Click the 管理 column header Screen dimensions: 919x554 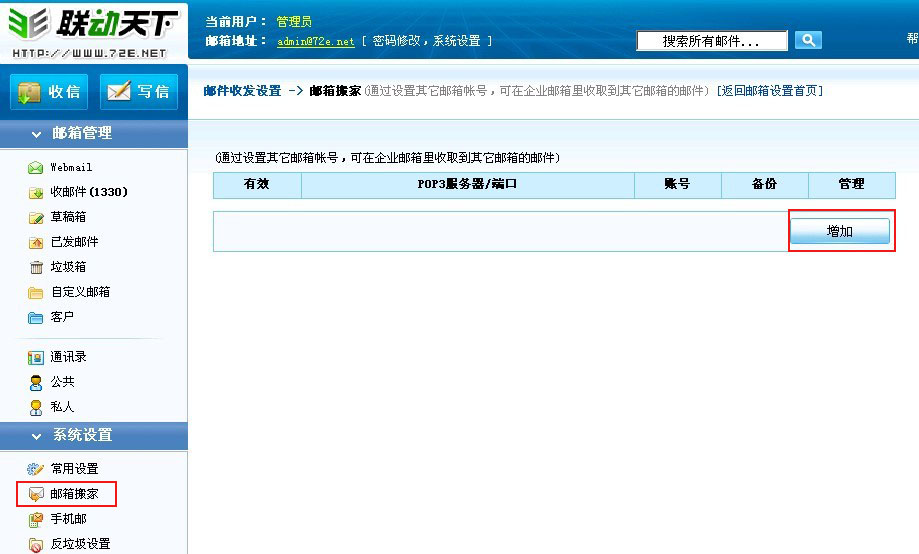852,184
